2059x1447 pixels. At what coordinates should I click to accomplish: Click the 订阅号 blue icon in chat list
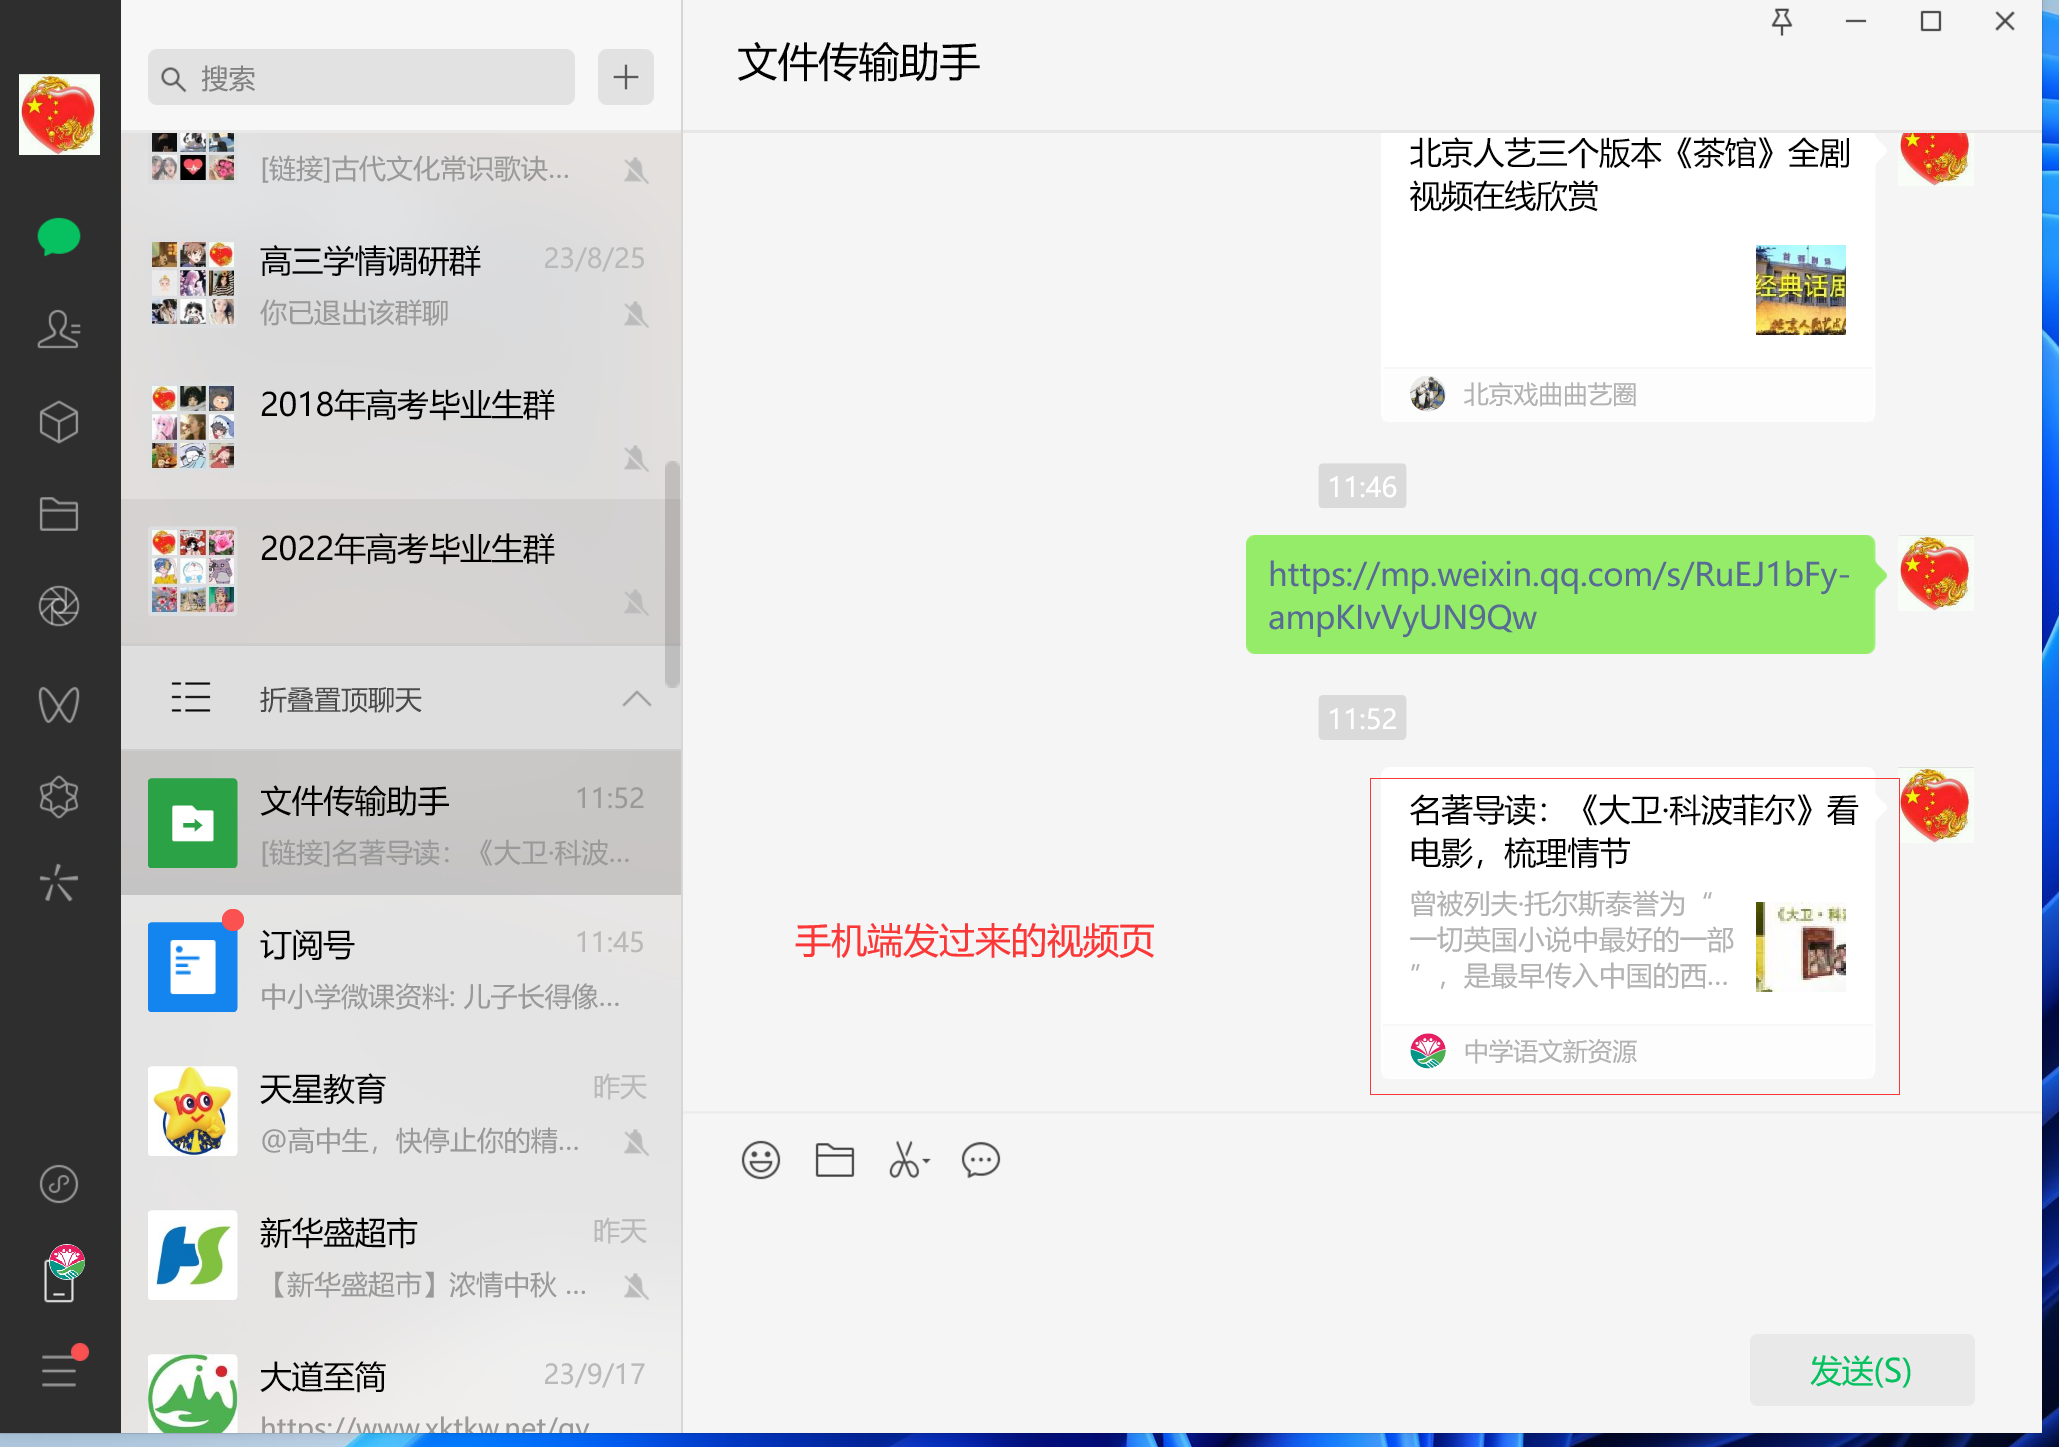(x=193, y=967)
